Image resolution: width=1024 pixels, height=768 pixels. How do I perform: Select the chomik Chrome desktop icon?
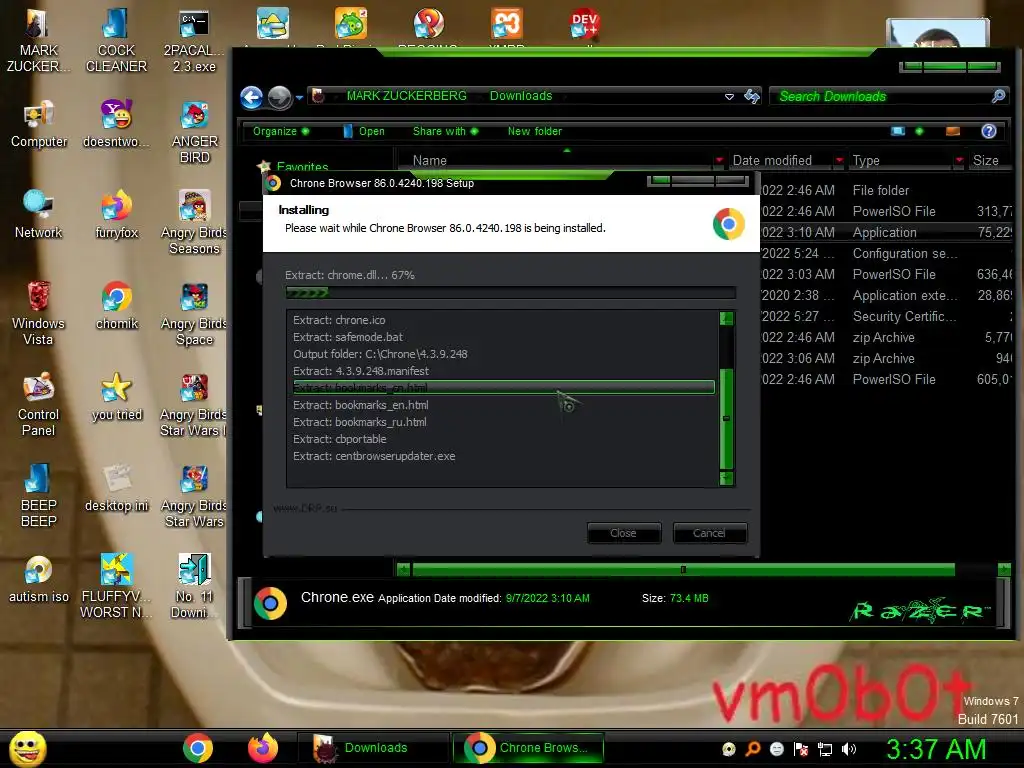coord(117,306)
